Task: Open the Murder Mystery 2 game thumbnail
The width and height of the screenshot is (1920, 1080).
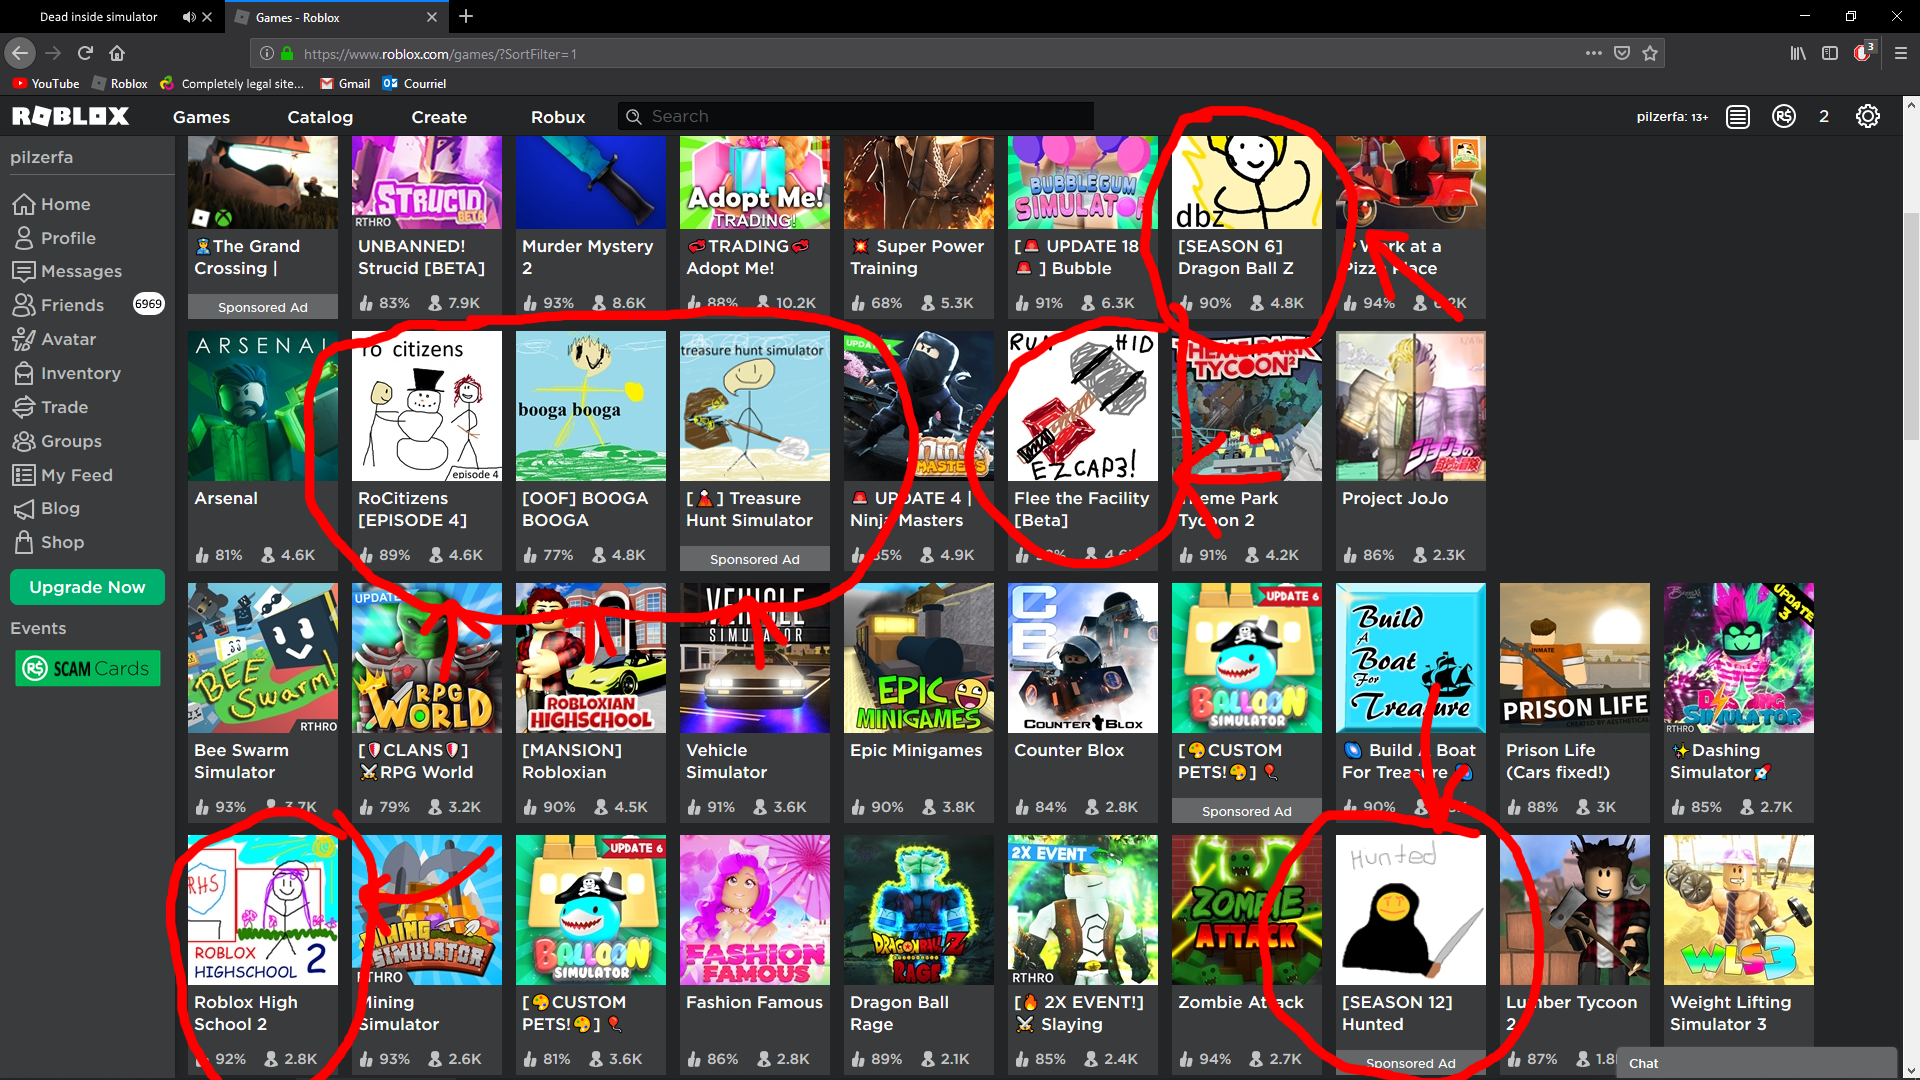Action: 591,182
